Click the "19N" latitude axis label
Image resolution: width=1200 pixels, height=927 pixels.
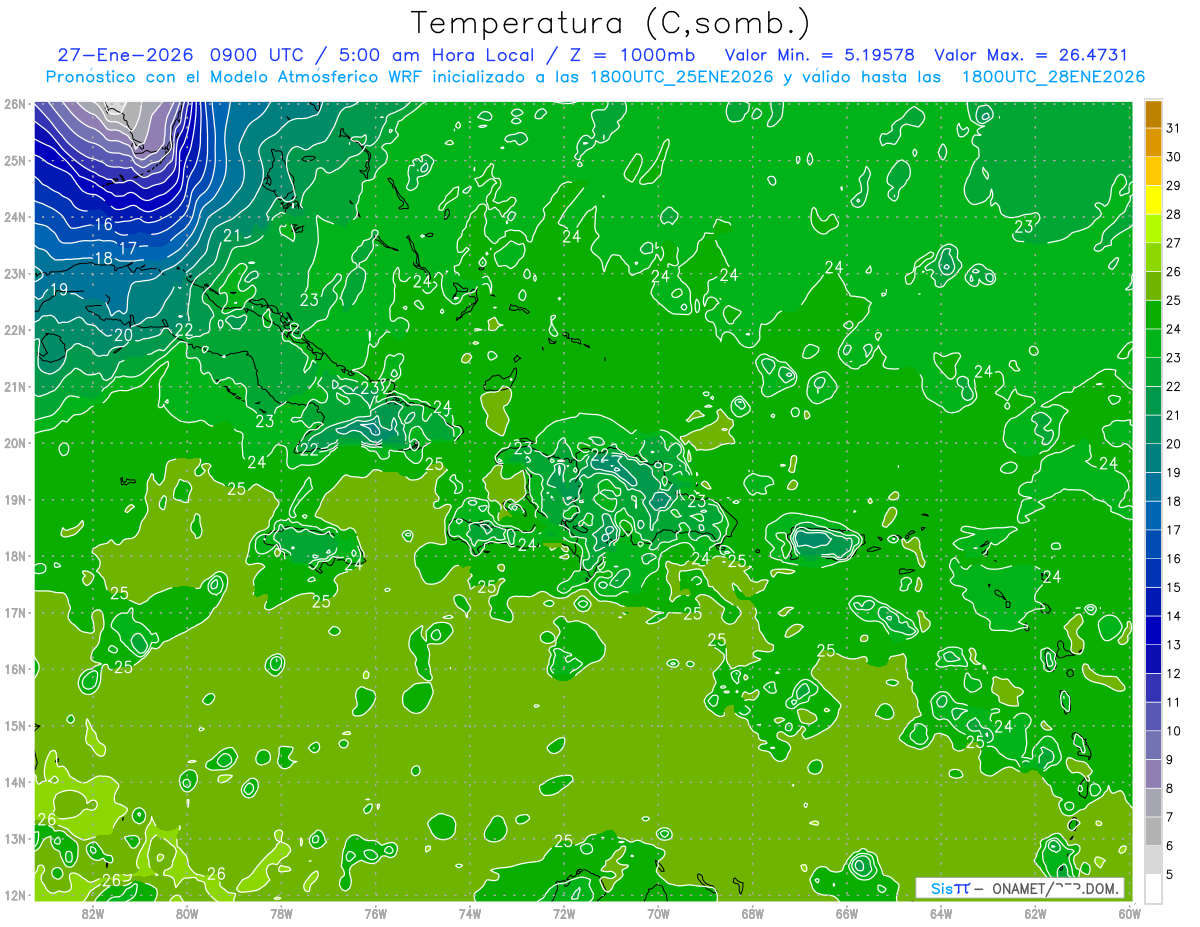[x=14, y=500]
